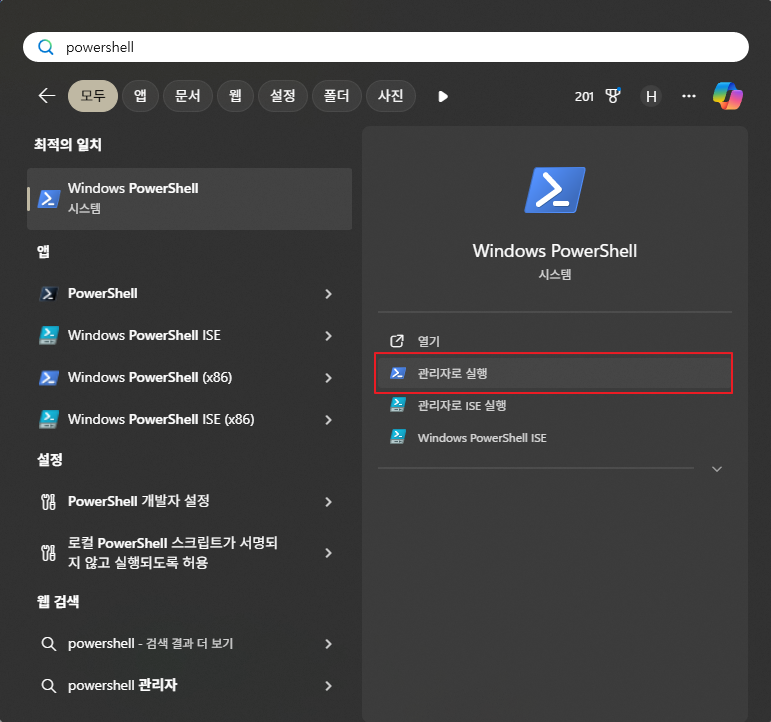Screen dimensions: 771x722
Task: Switch to the 문서 filter tab
Action: coord(187,95)
